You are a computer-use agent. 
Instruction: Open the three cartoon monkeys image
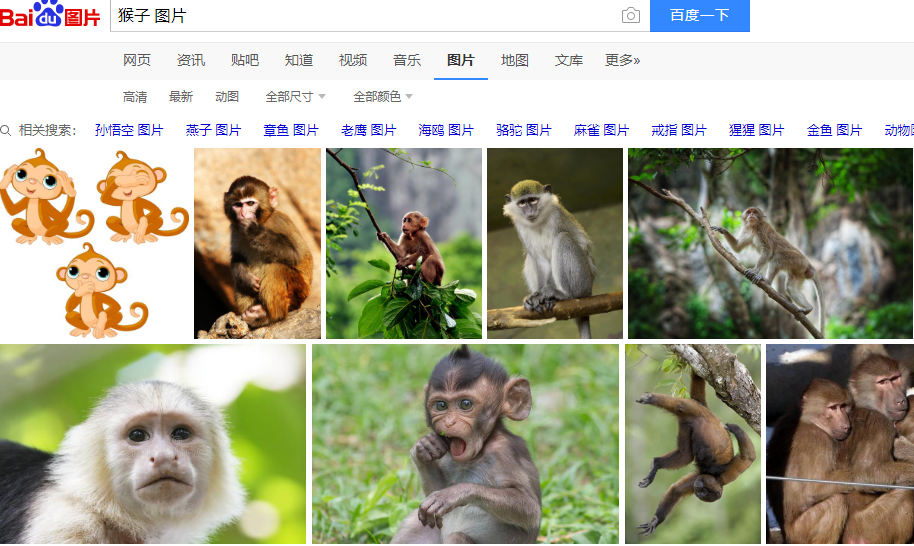tap(94, 244)
